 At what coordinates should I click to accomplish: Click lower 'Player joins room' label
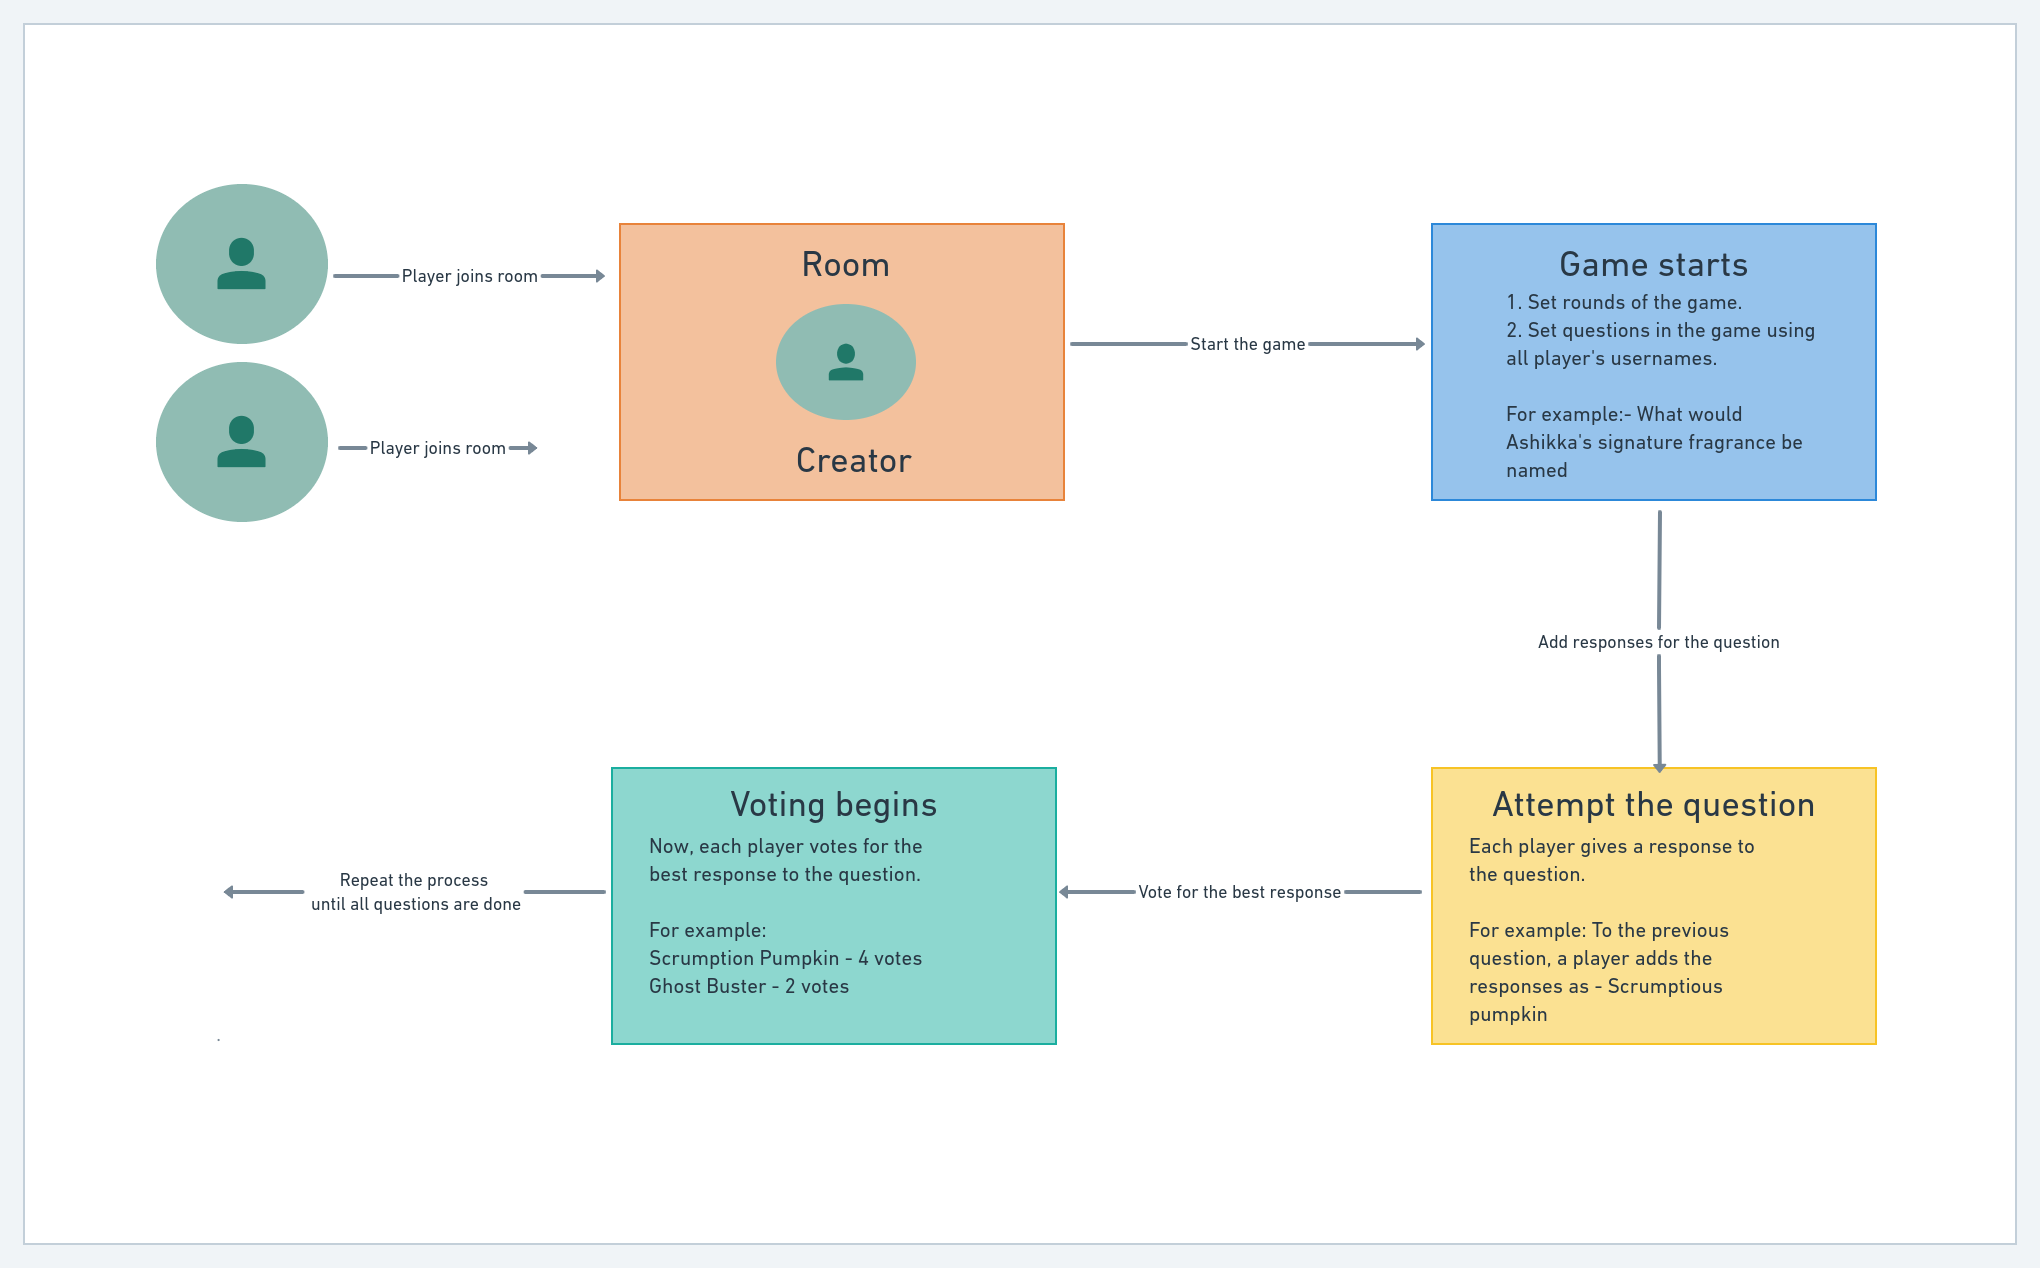pyautogui.click(x=437, y=448)
